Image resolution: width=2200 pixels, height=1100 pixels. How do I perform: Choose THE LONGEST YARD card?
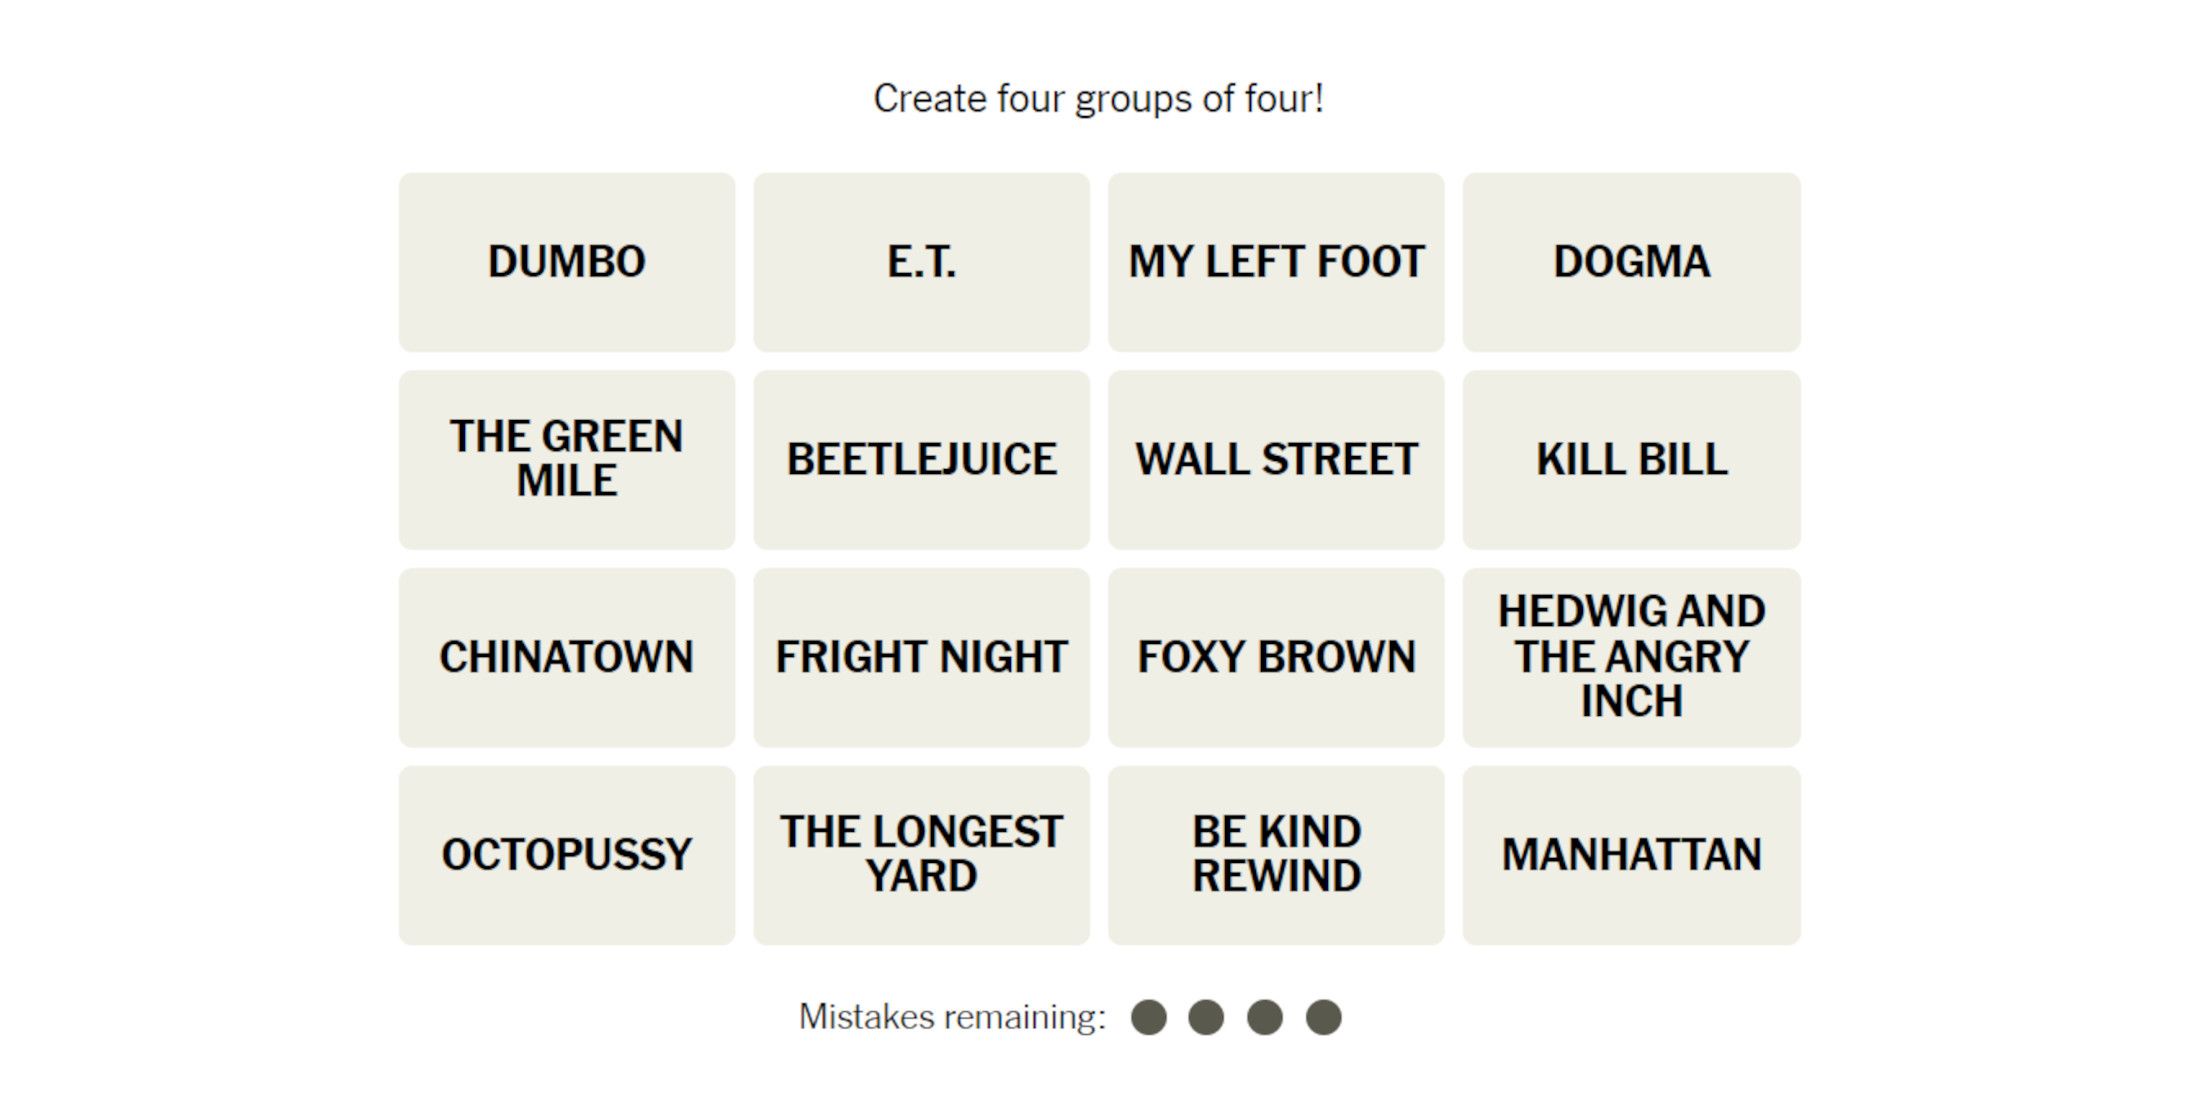click(x=921, y=855)
